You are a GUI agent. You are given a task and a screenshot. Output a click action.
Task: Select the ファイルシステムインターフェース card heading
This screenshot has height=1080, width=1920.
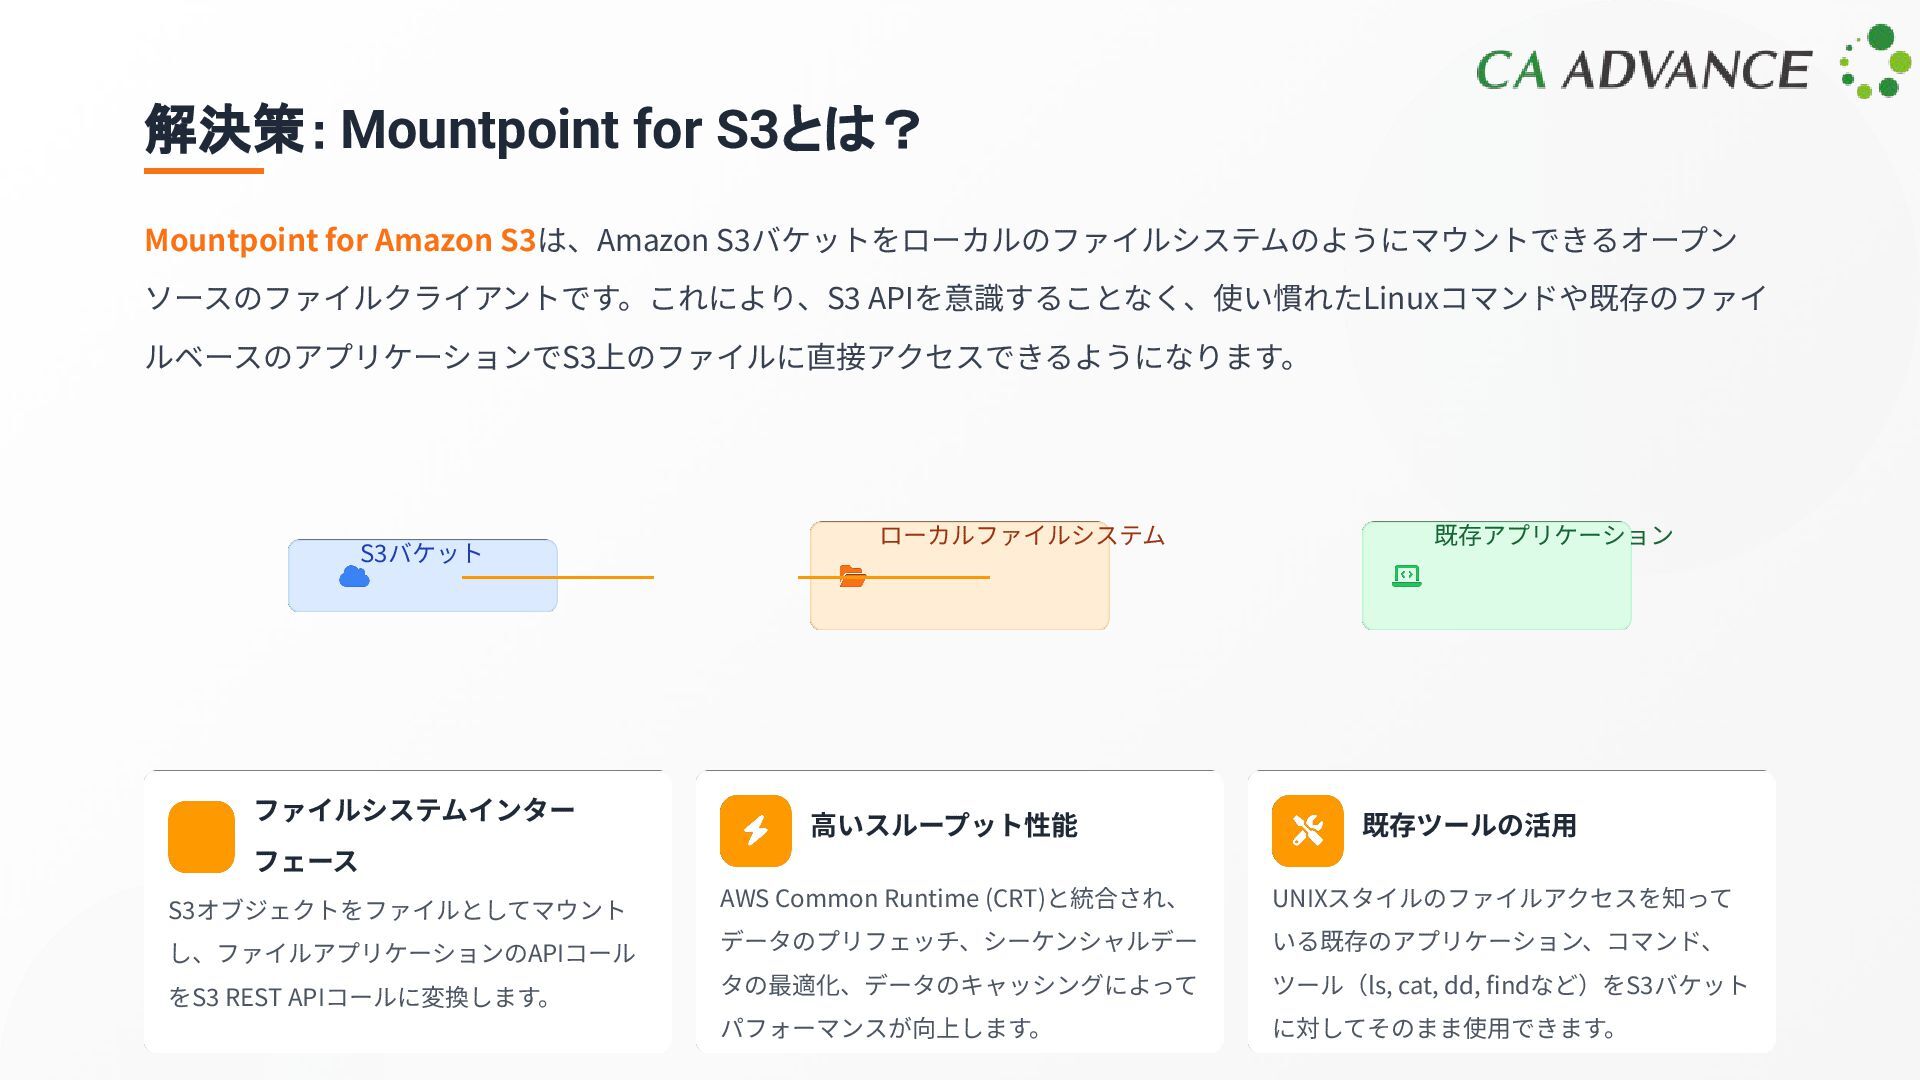tap(414, 834)
